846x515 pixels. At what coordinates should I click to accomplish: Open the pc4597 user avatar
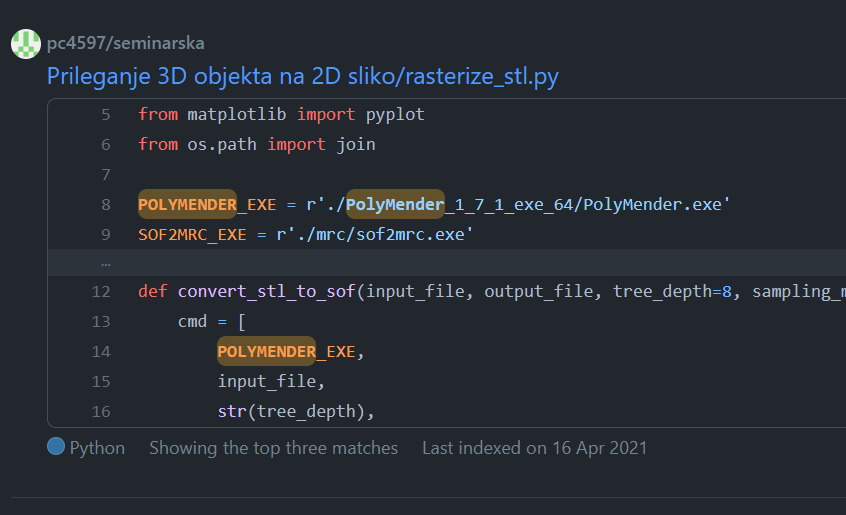click(x=26, y=44)
